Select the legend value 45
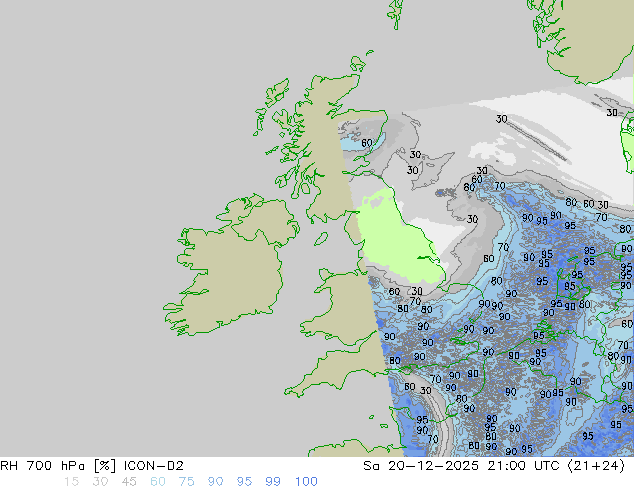This screenshot has height=490, width=634. click(129, 482)
